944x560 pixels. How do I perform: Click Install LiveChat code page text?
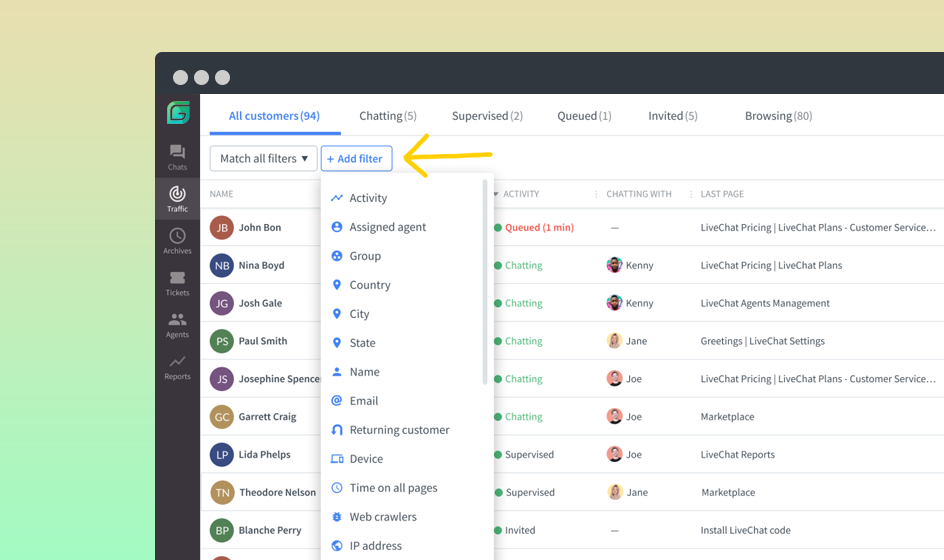click(745, 530)
